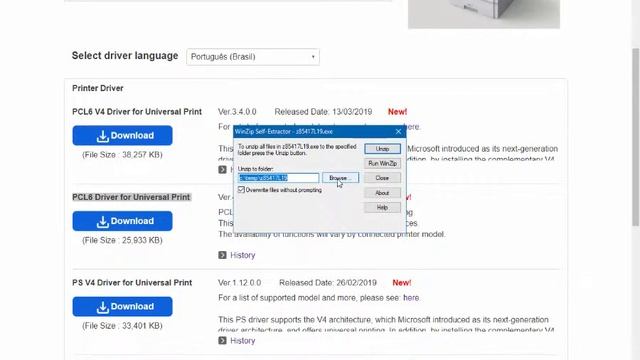
Task: Click the Run WinZip button
Action: pyautogui.click(x=382, y=164)
